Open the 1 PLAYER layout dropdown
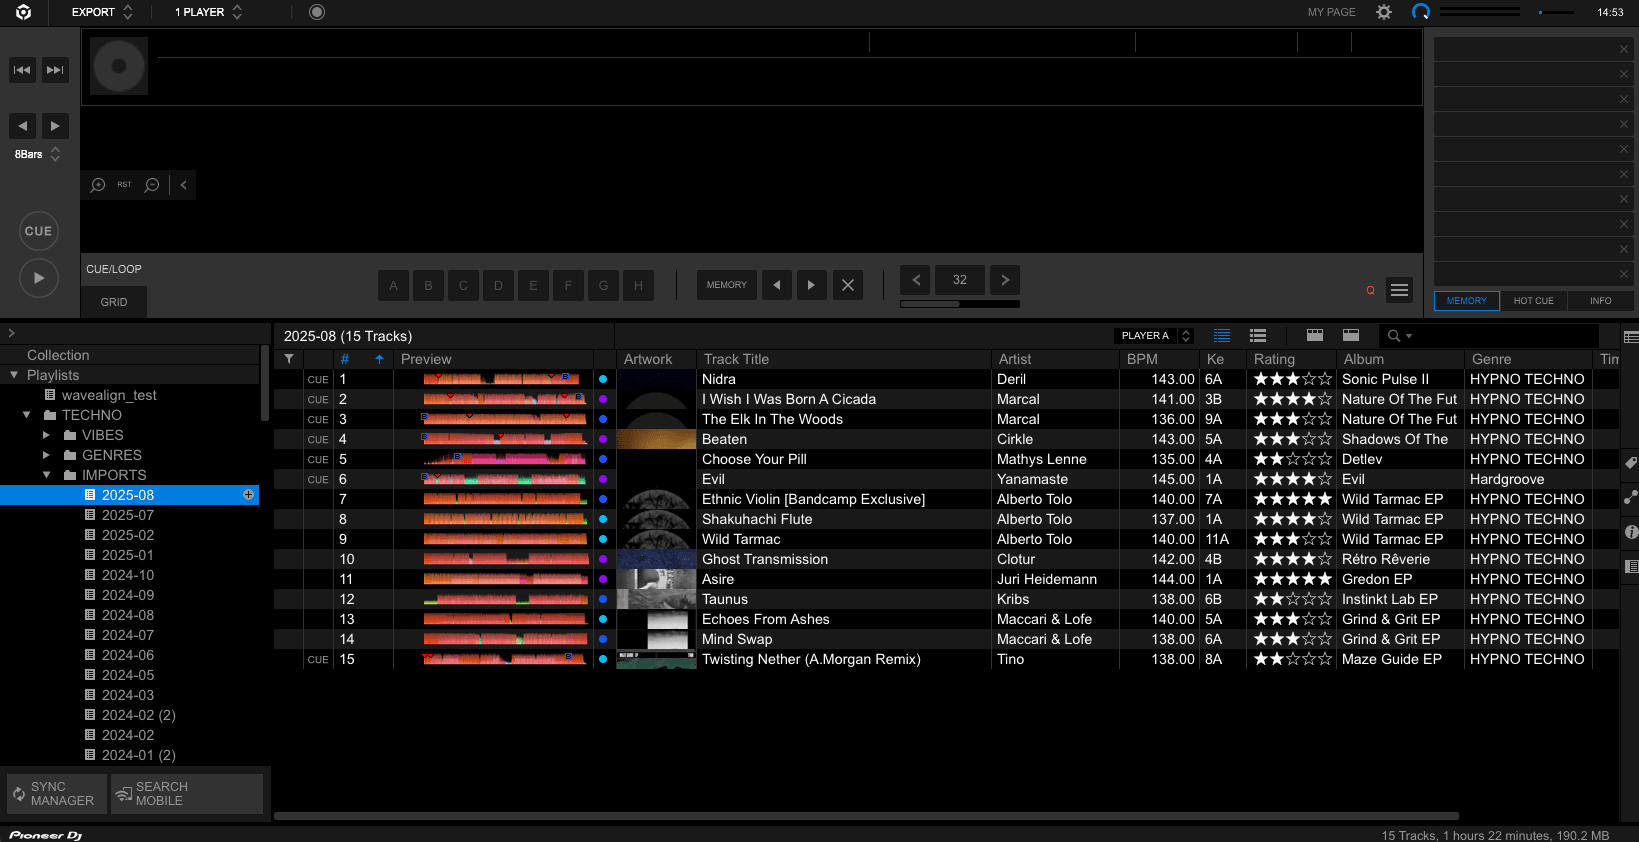Image resolution: width=1639 pixels, height=842 pixels. (x=208, y=12)
